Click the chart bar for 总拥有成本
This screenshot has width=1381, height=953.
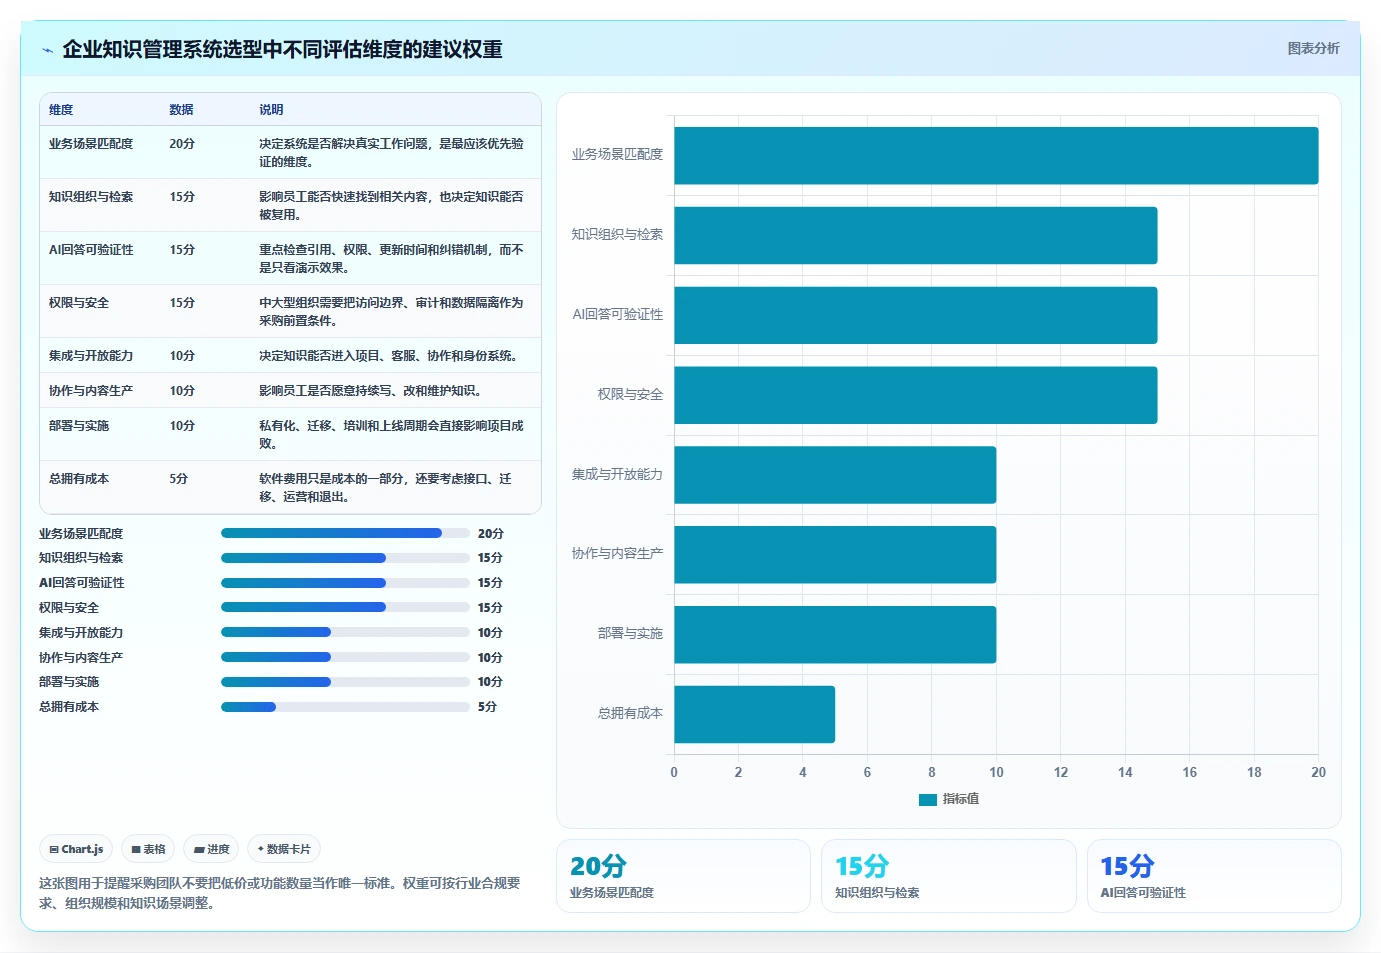tap(755, 714)
